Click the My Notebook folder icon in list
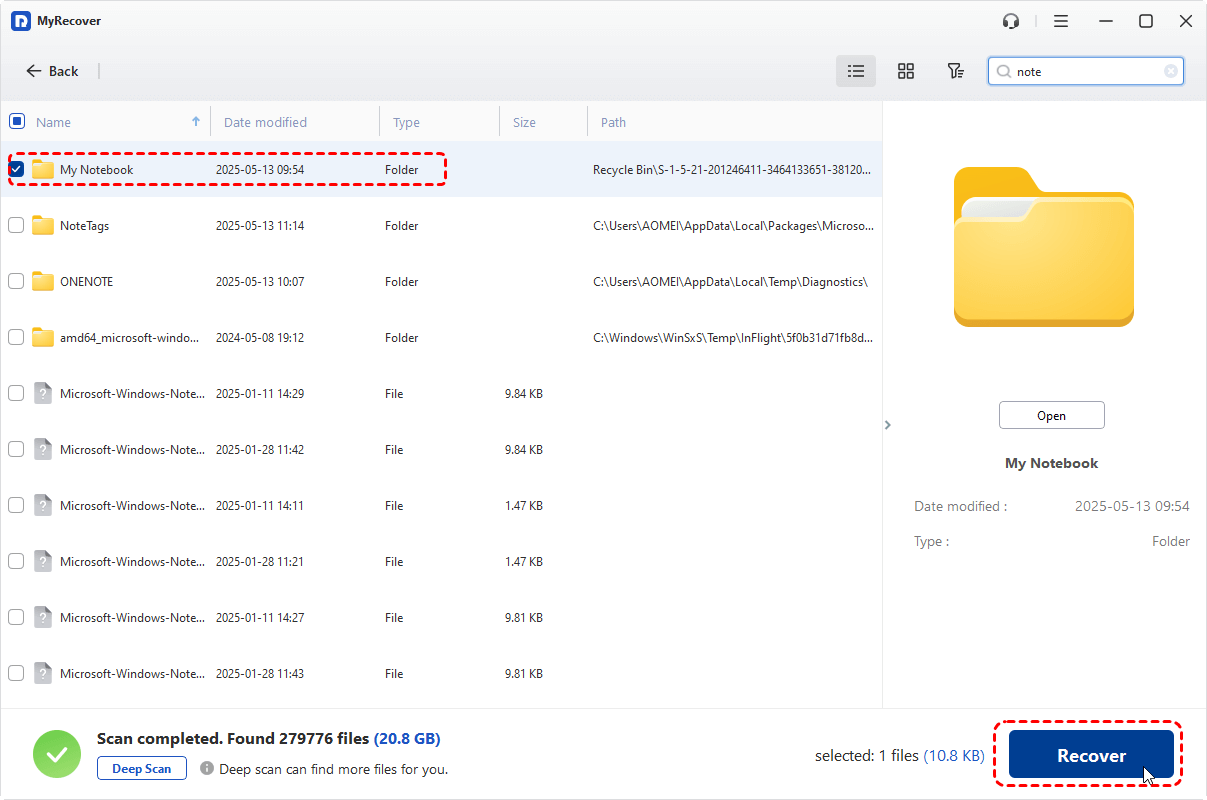The image size is (1207, 800). (42, 169)
